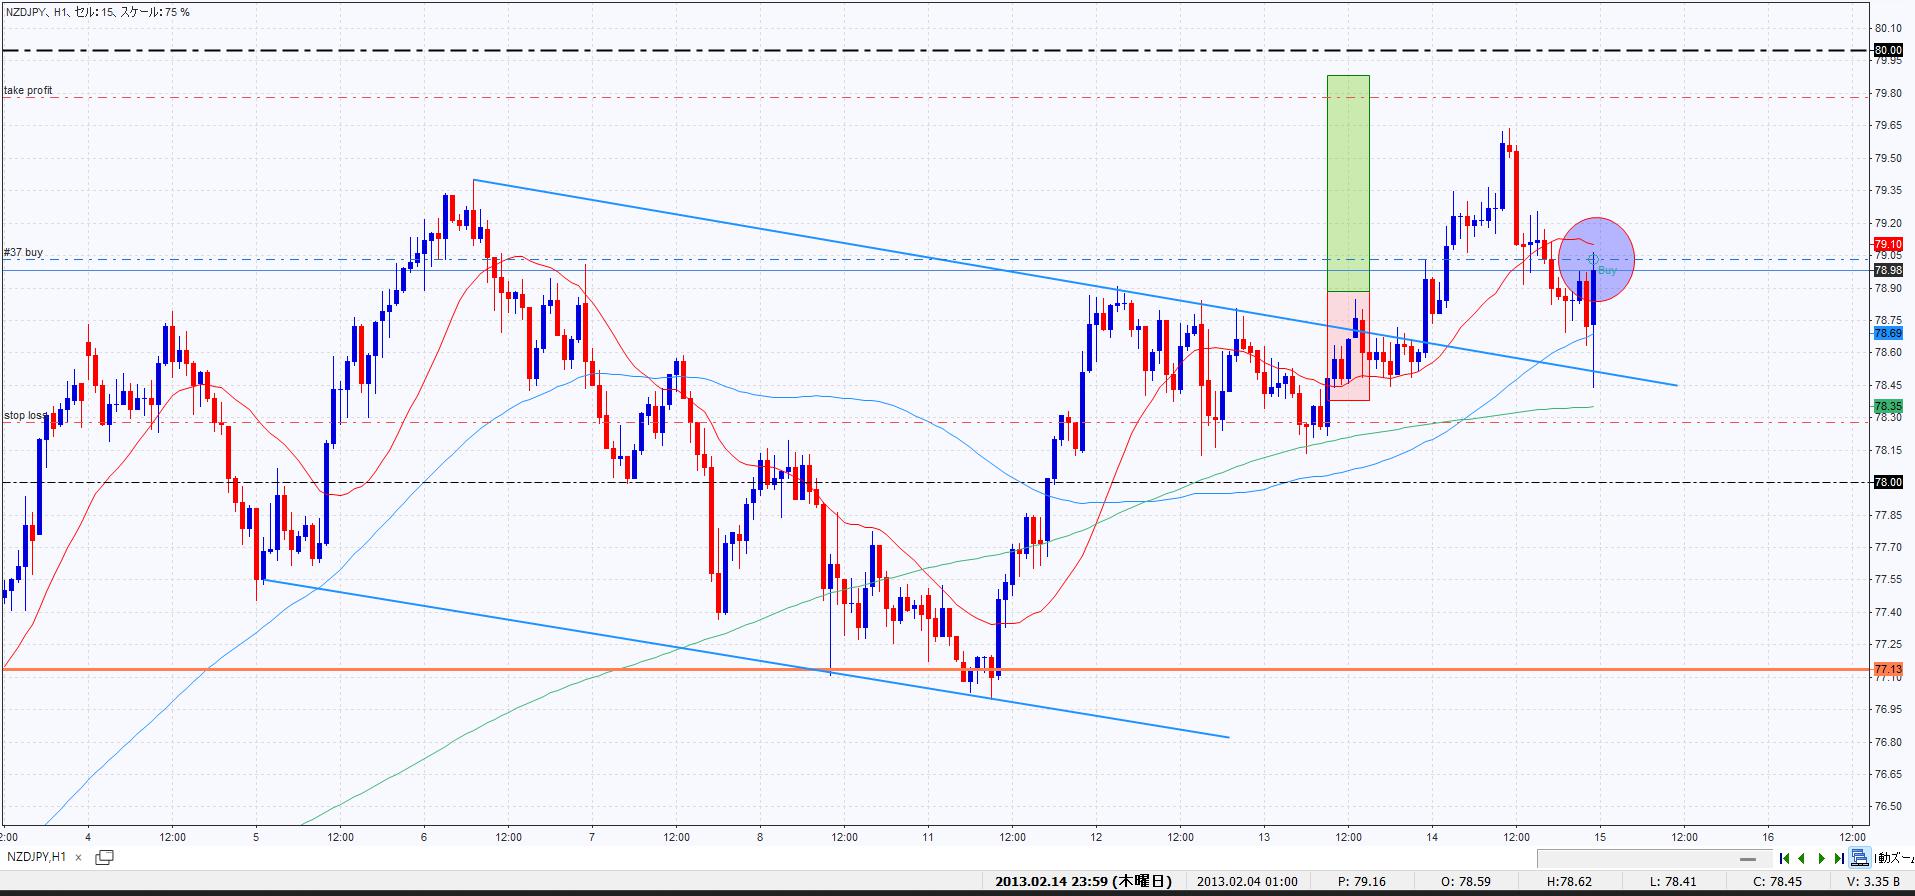This screenshot has width=1915, height=896.
Task: Click the red 79.10 moving average price tag
Action: 1887,244
